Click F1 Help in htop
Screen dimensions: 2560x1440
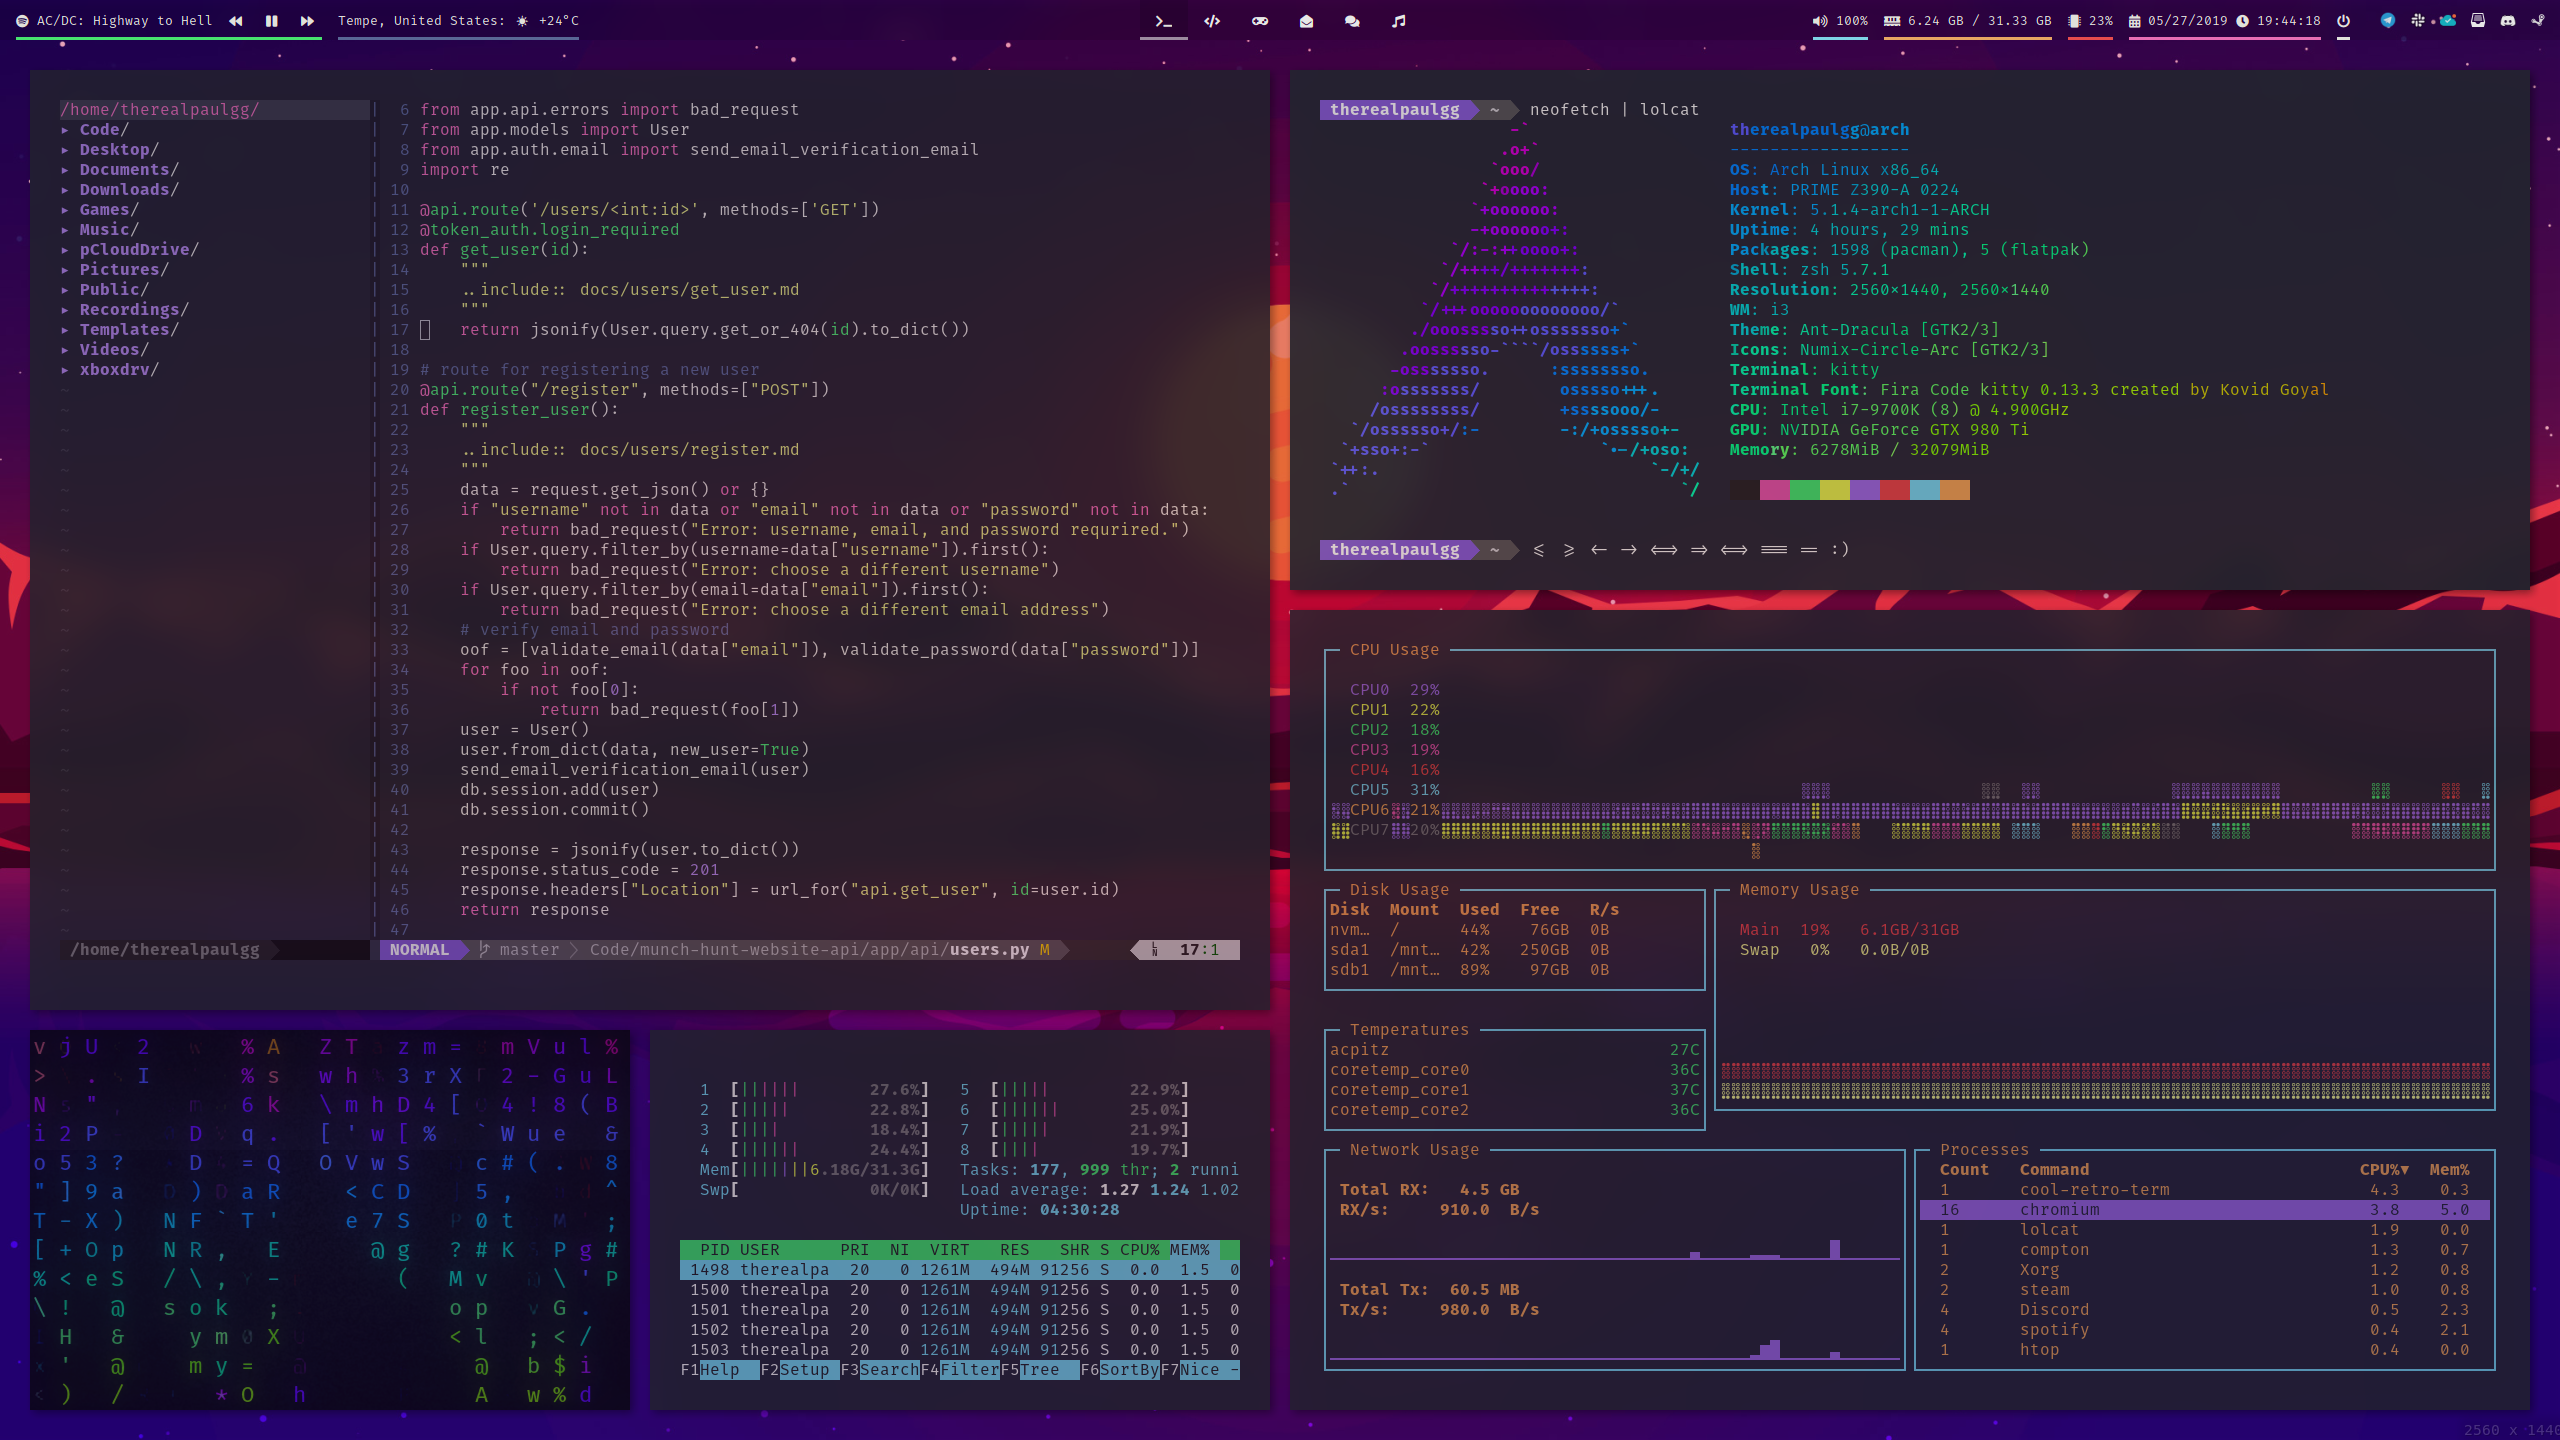point(720,1370)
